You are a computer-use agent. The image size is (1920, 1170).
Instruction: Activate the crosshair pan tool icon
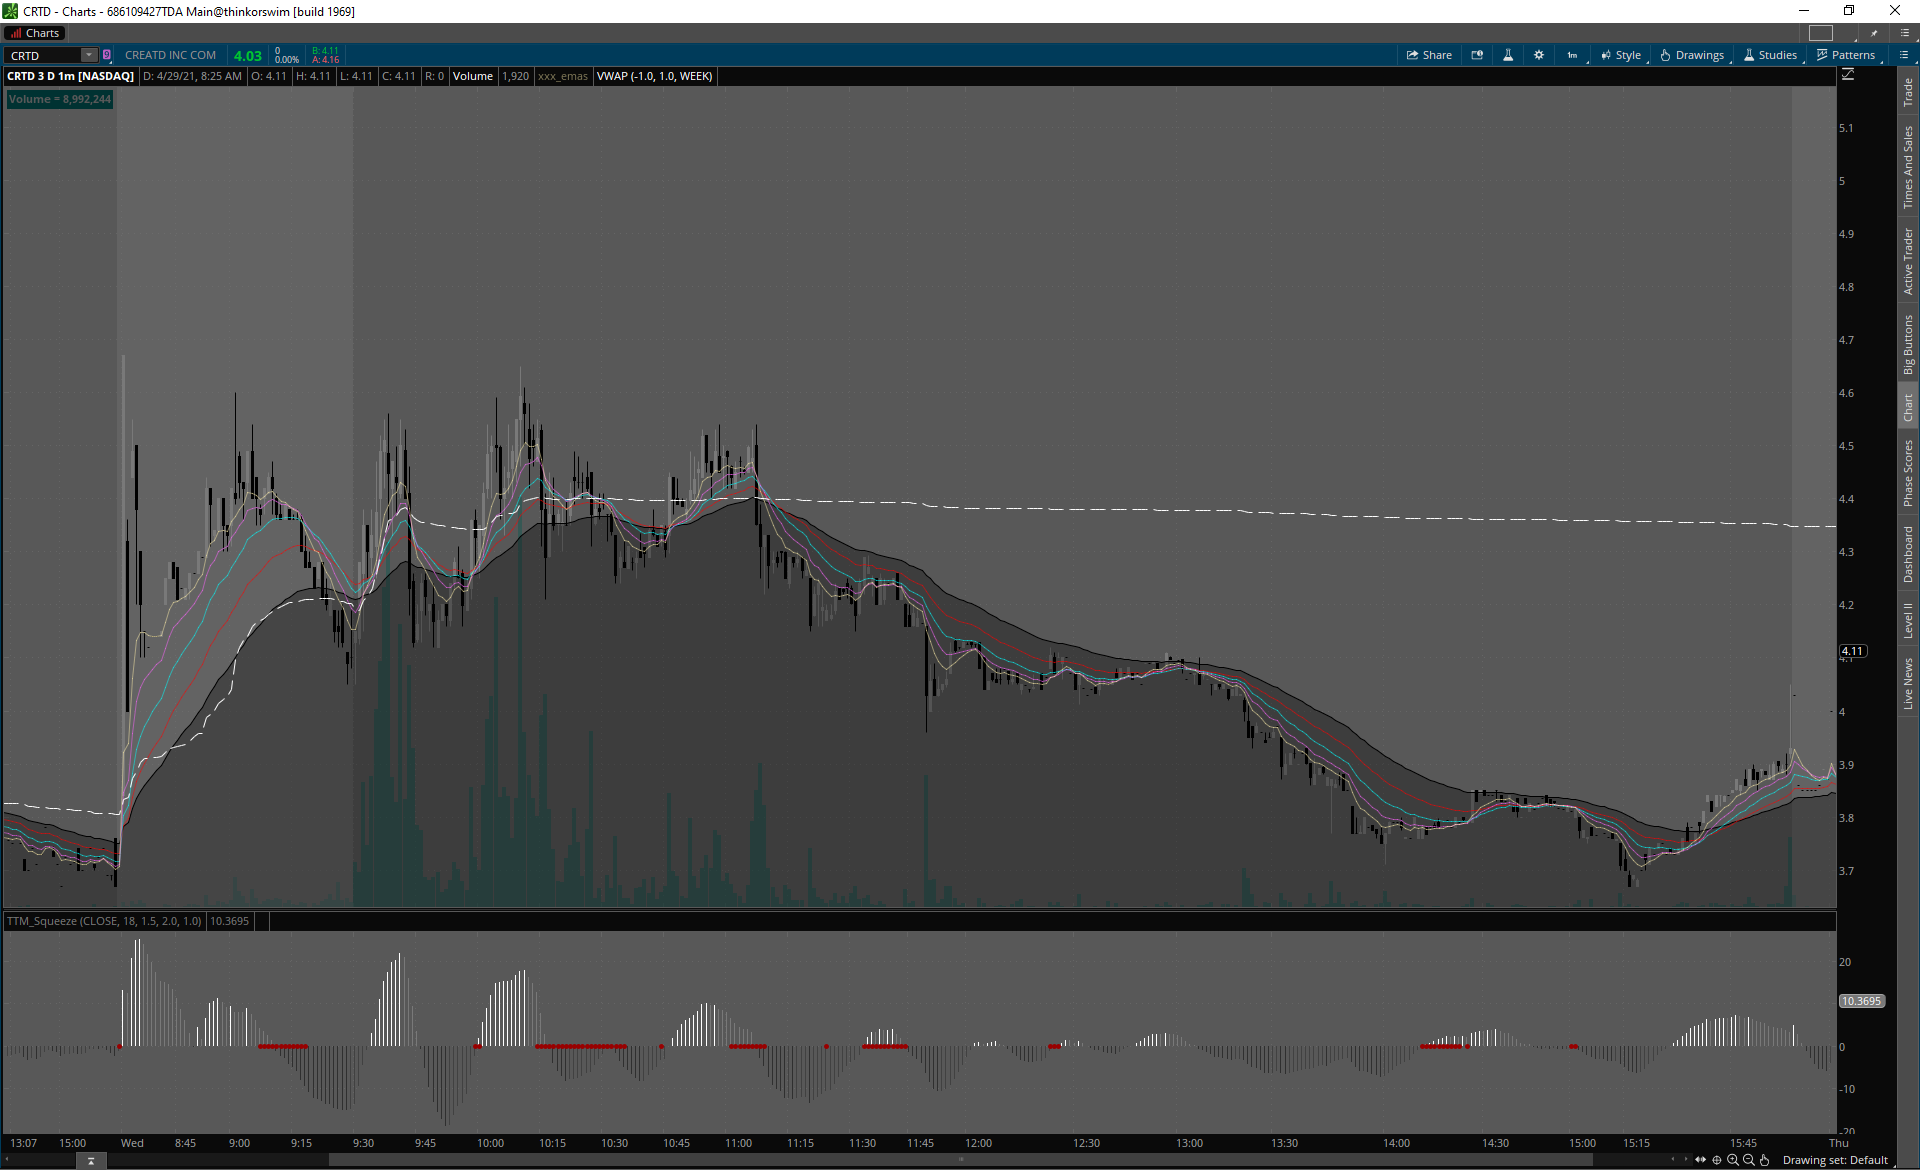point(1717,1160)
